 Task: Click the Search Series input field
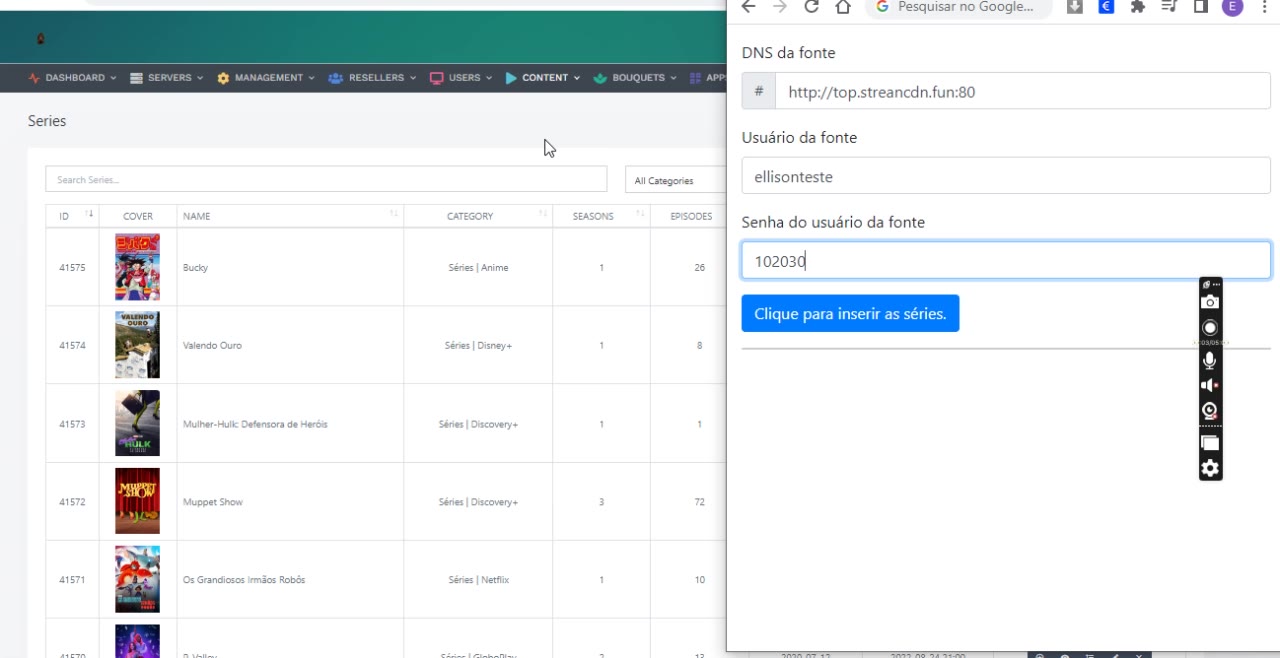point(326,180)
